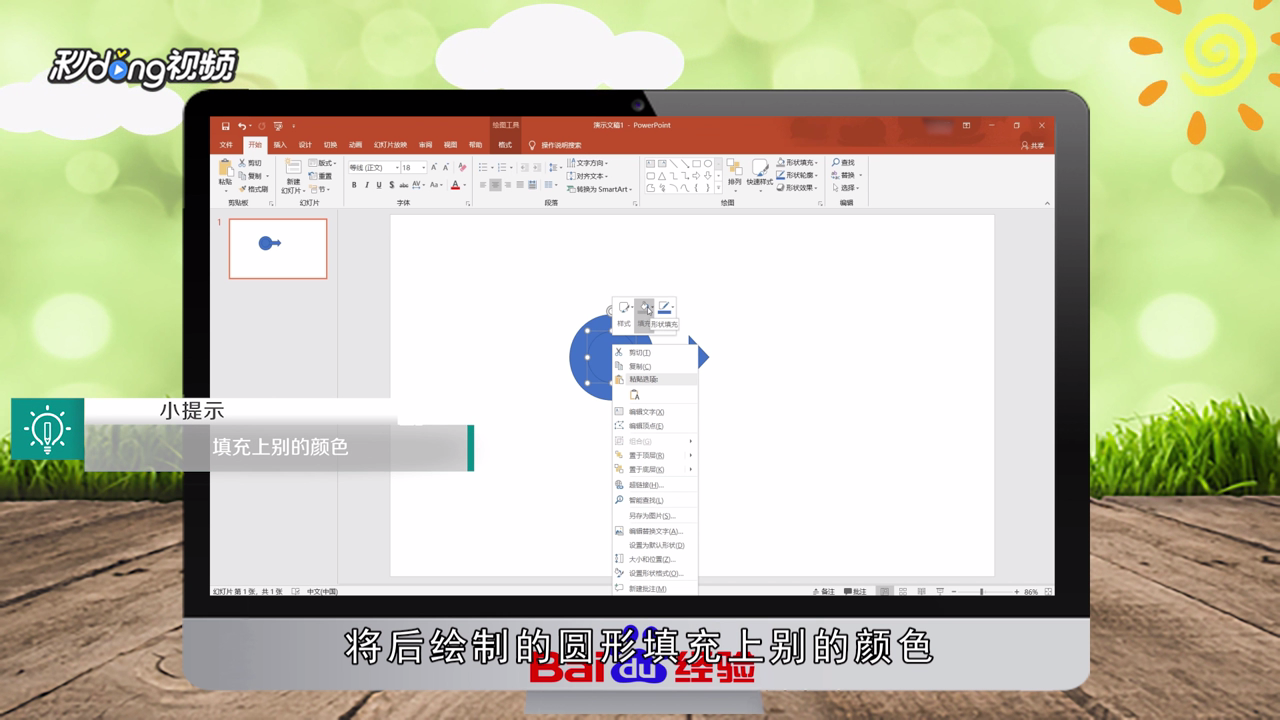Screen dimensions: 1280x720
Task: Set Align Left paragraph alignment
Action: (x=483, y=185)
